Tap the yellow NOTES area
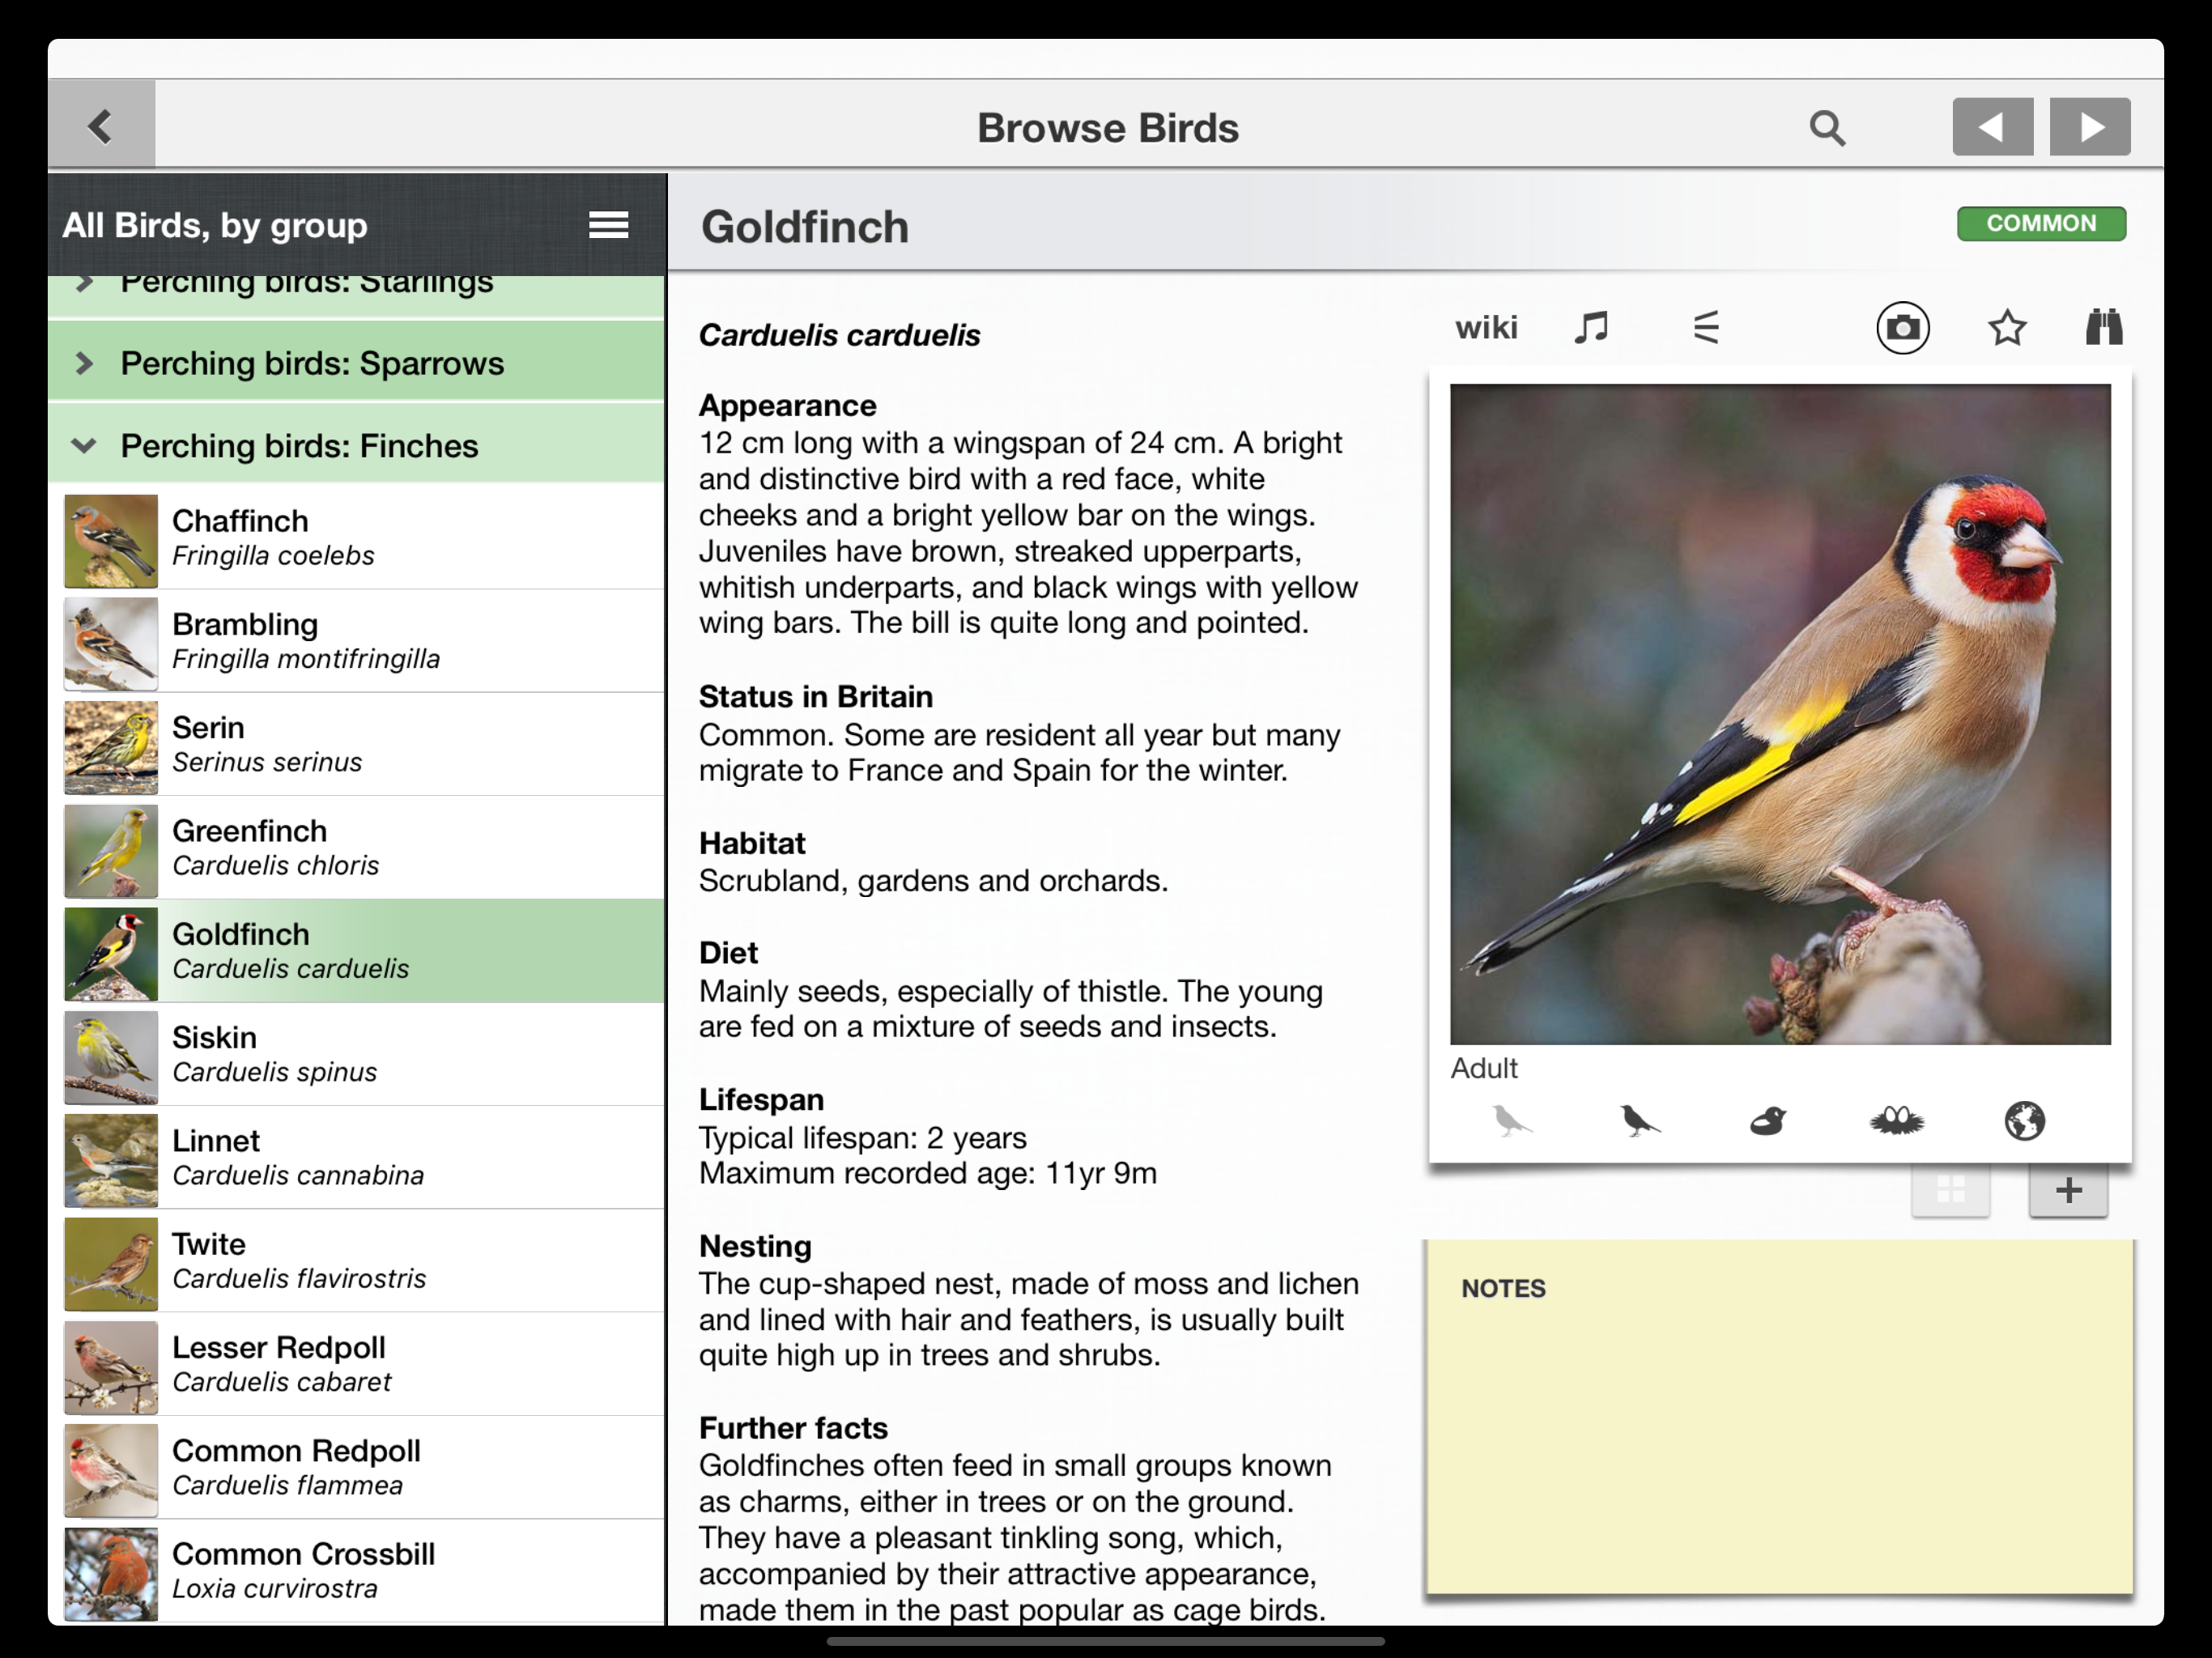The image size is (2212, 1658). pos(1778,1416)
